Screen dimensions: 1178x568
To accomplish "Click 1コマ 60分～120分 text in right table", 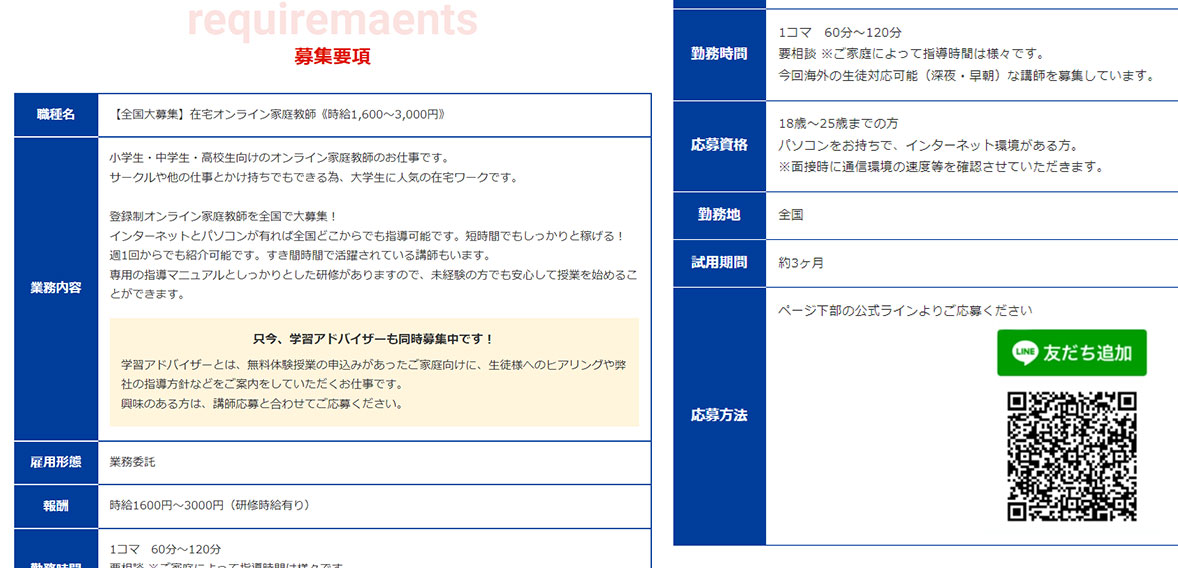I will pos(840,32).
